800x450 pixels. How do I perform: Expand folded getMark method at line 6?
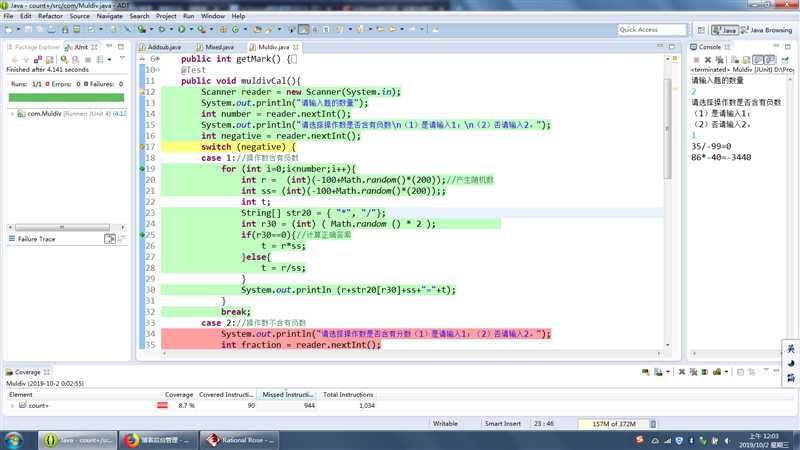(158, 59)
